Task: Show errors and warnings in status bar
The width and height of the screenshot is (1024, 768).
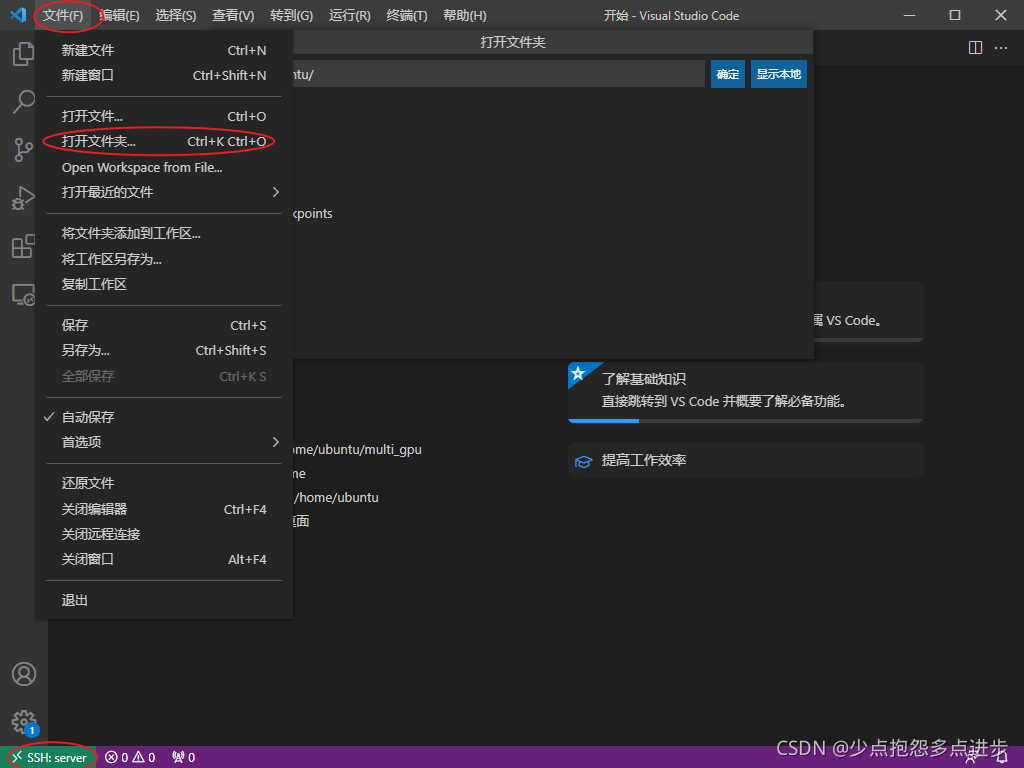Action: (130, 758)
